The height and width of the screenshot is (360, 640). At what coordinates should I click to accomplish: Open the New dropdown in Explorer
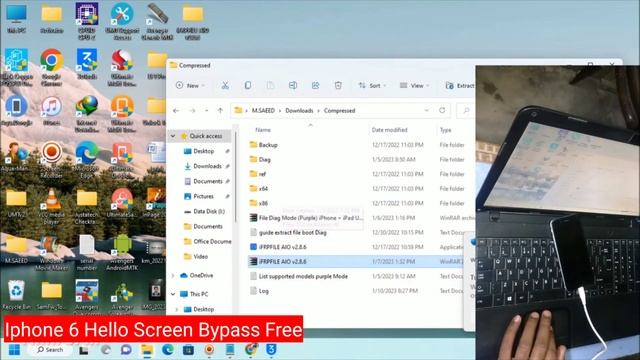coord(190,86)
